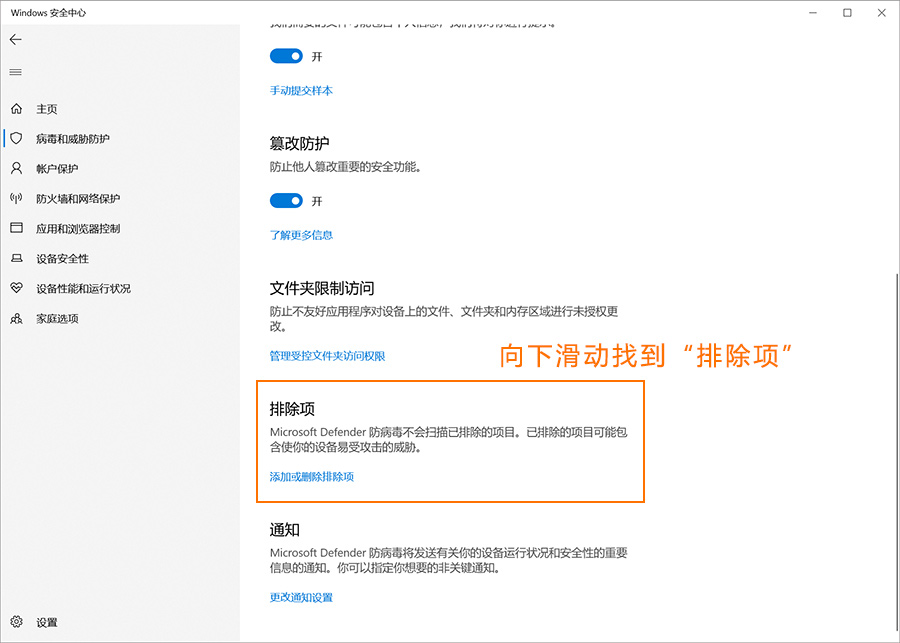900x643 pixels.
Task: Click the 帐户保护 person icon
Action: pos(16,168)
